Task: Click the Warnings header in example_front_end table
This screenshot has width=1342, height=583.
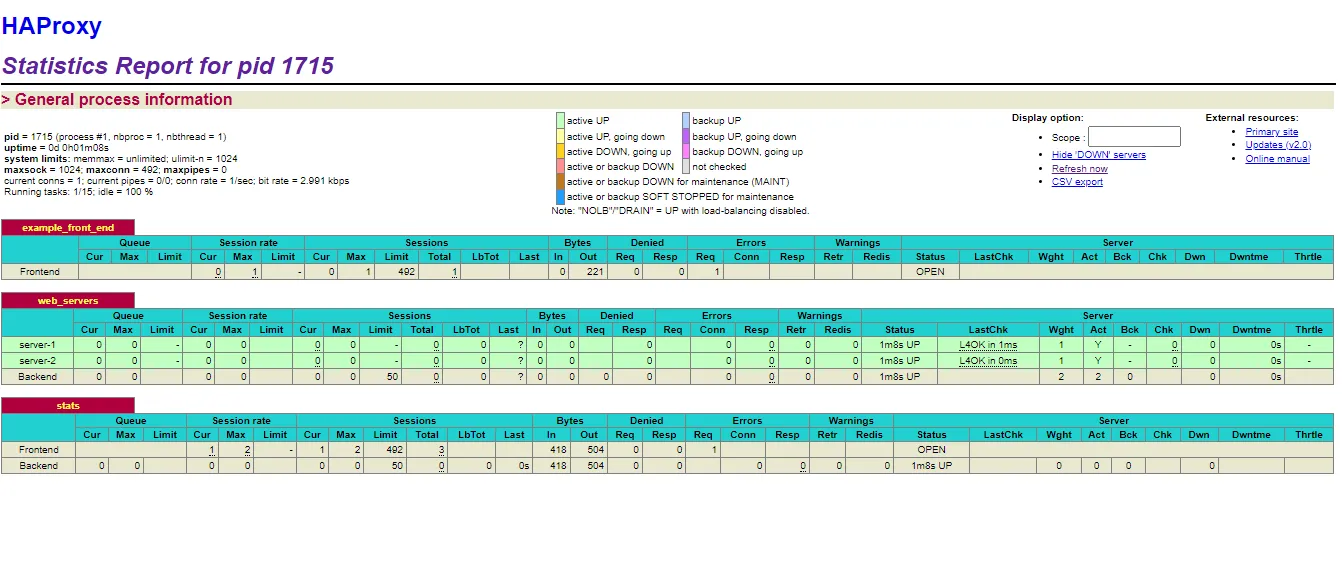Action: (x=858, y=243)
